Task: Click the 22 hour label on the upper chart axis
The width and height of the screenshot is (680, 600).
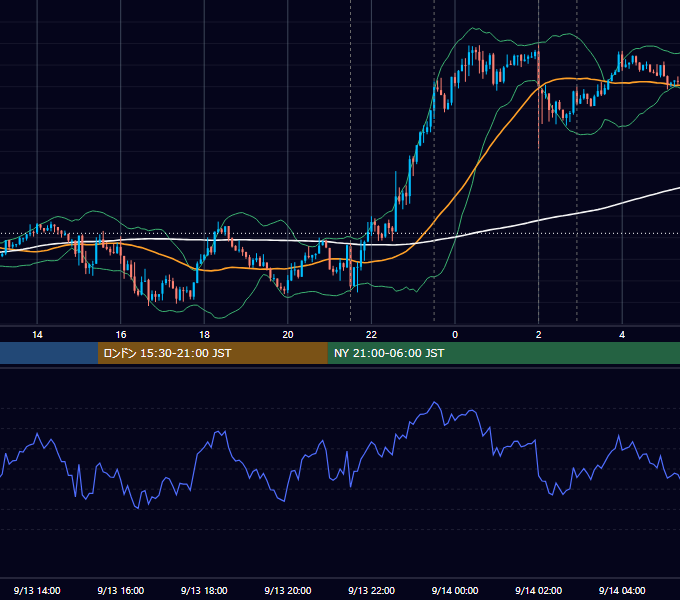Action: click(x=371, y=335)
